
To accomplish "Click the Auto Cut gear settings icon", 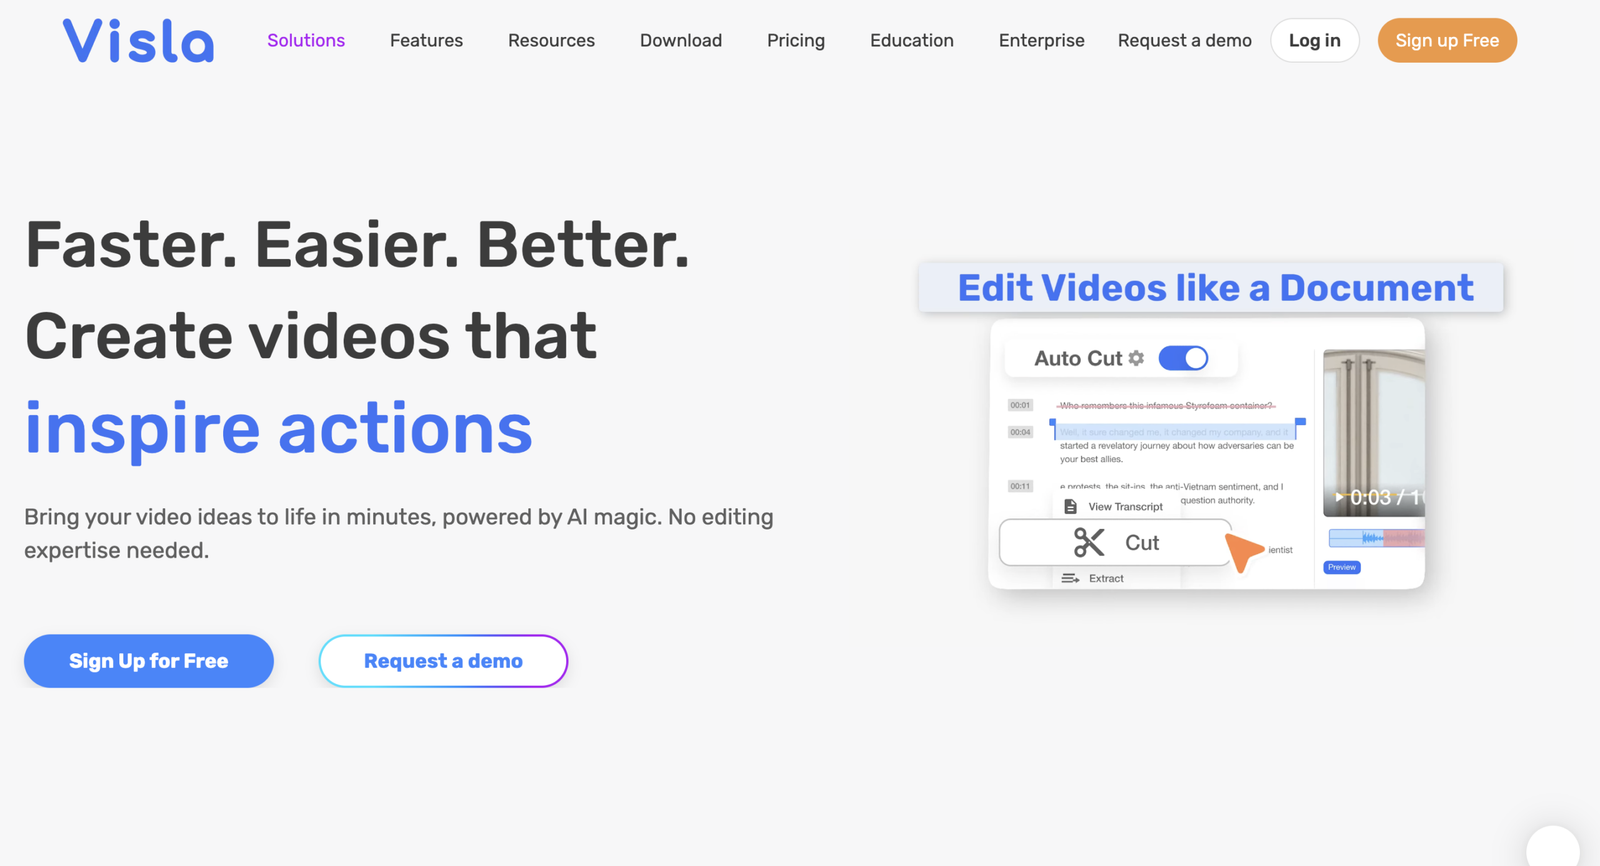I will 1136,358.
